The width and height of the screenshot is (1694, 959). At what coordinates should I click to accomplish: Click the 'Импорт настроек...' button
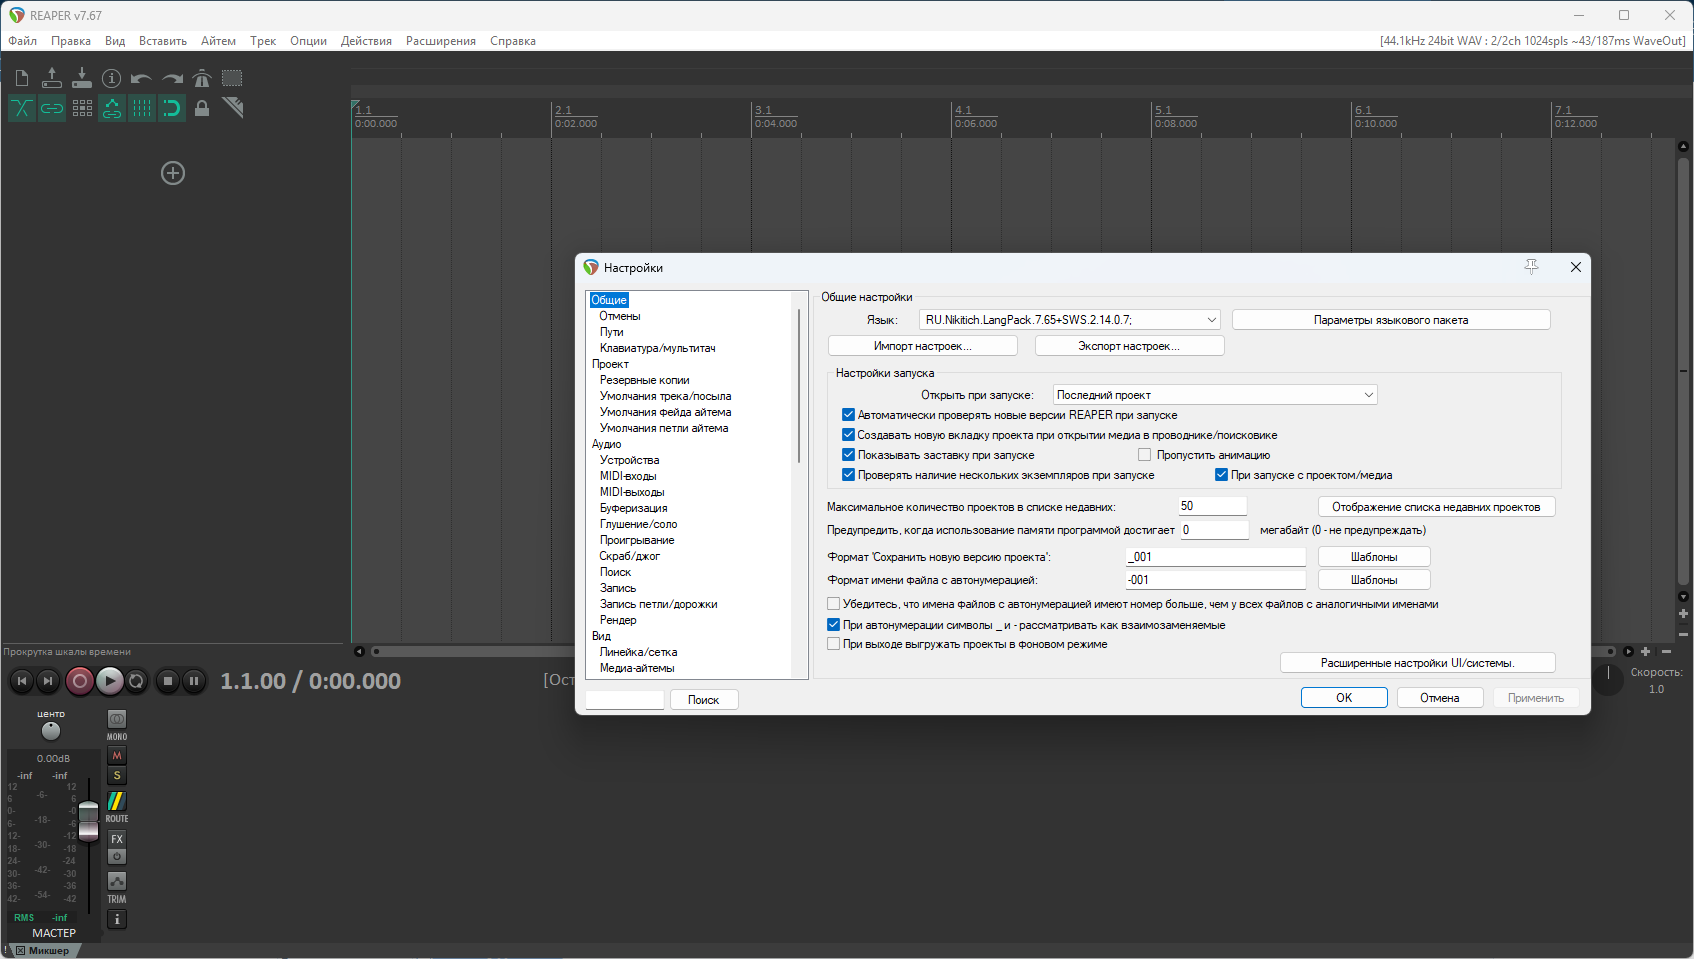click(922, 346)
